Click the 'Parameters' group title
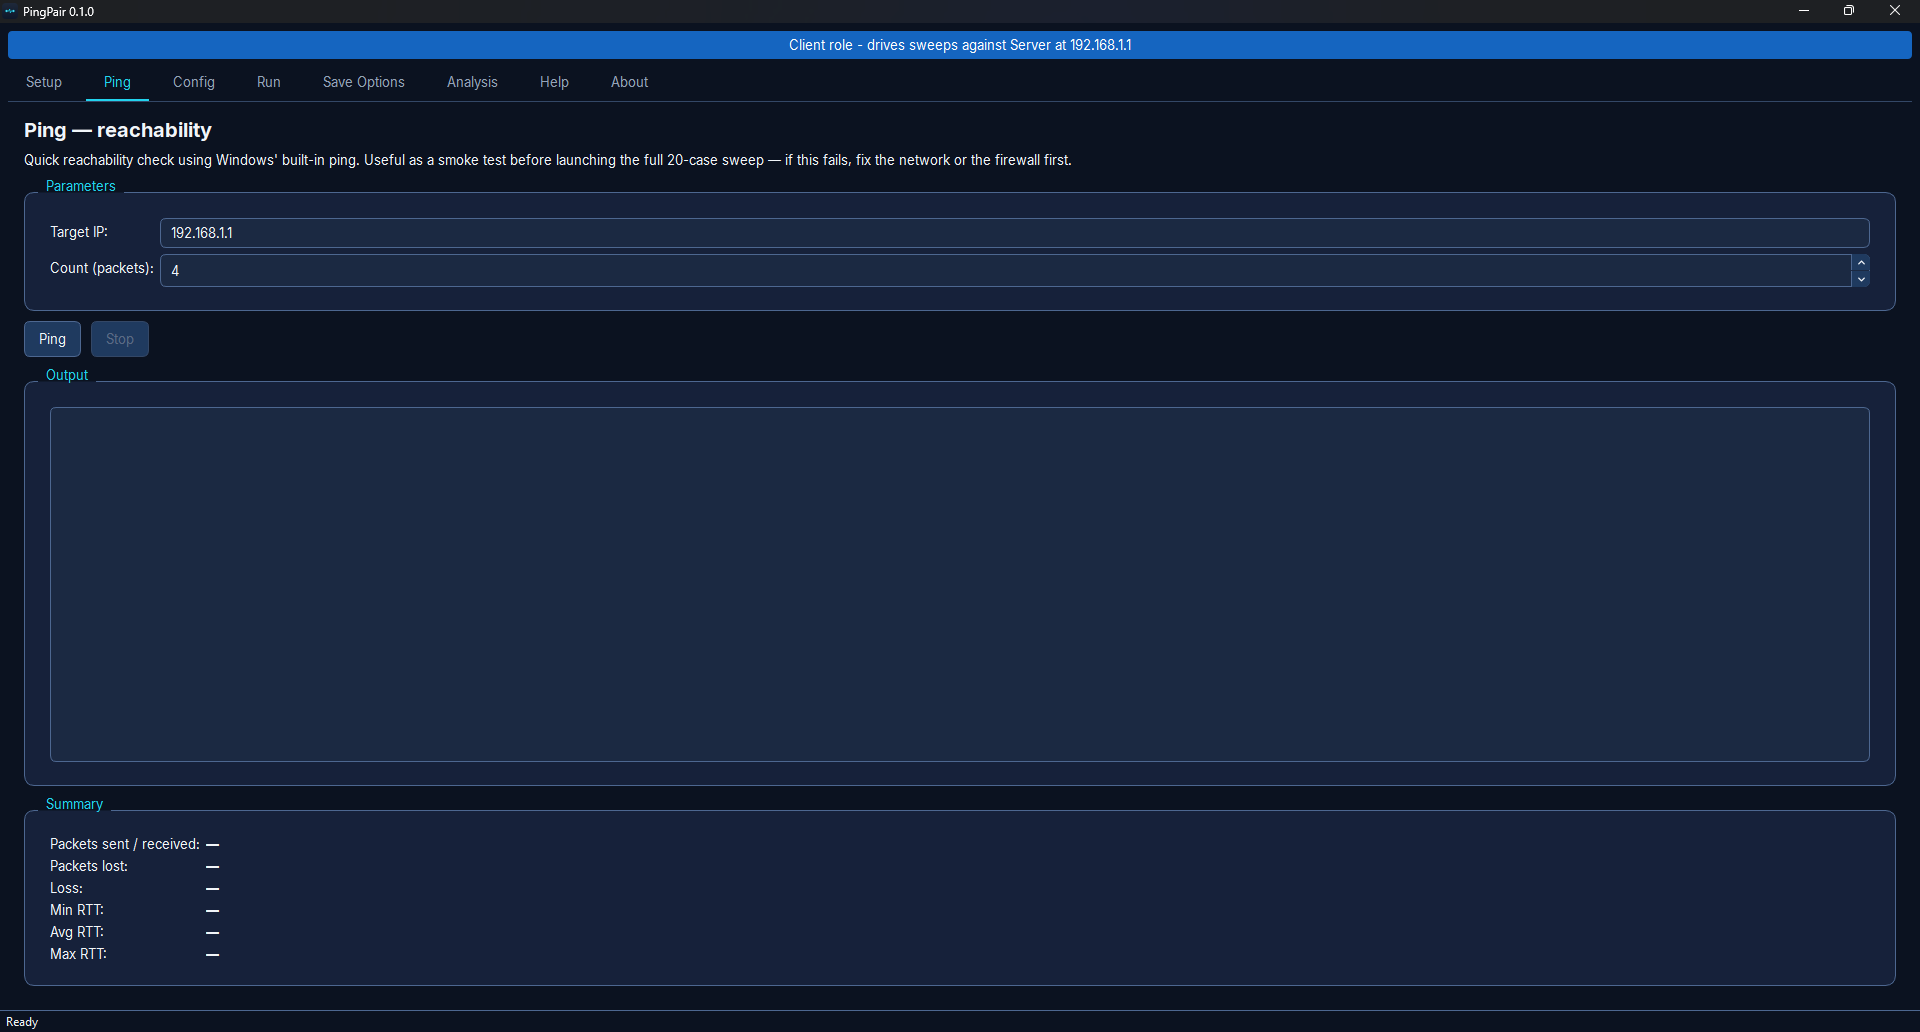1920x1032 pixels. pyautogui.click(x=81, y=186)
